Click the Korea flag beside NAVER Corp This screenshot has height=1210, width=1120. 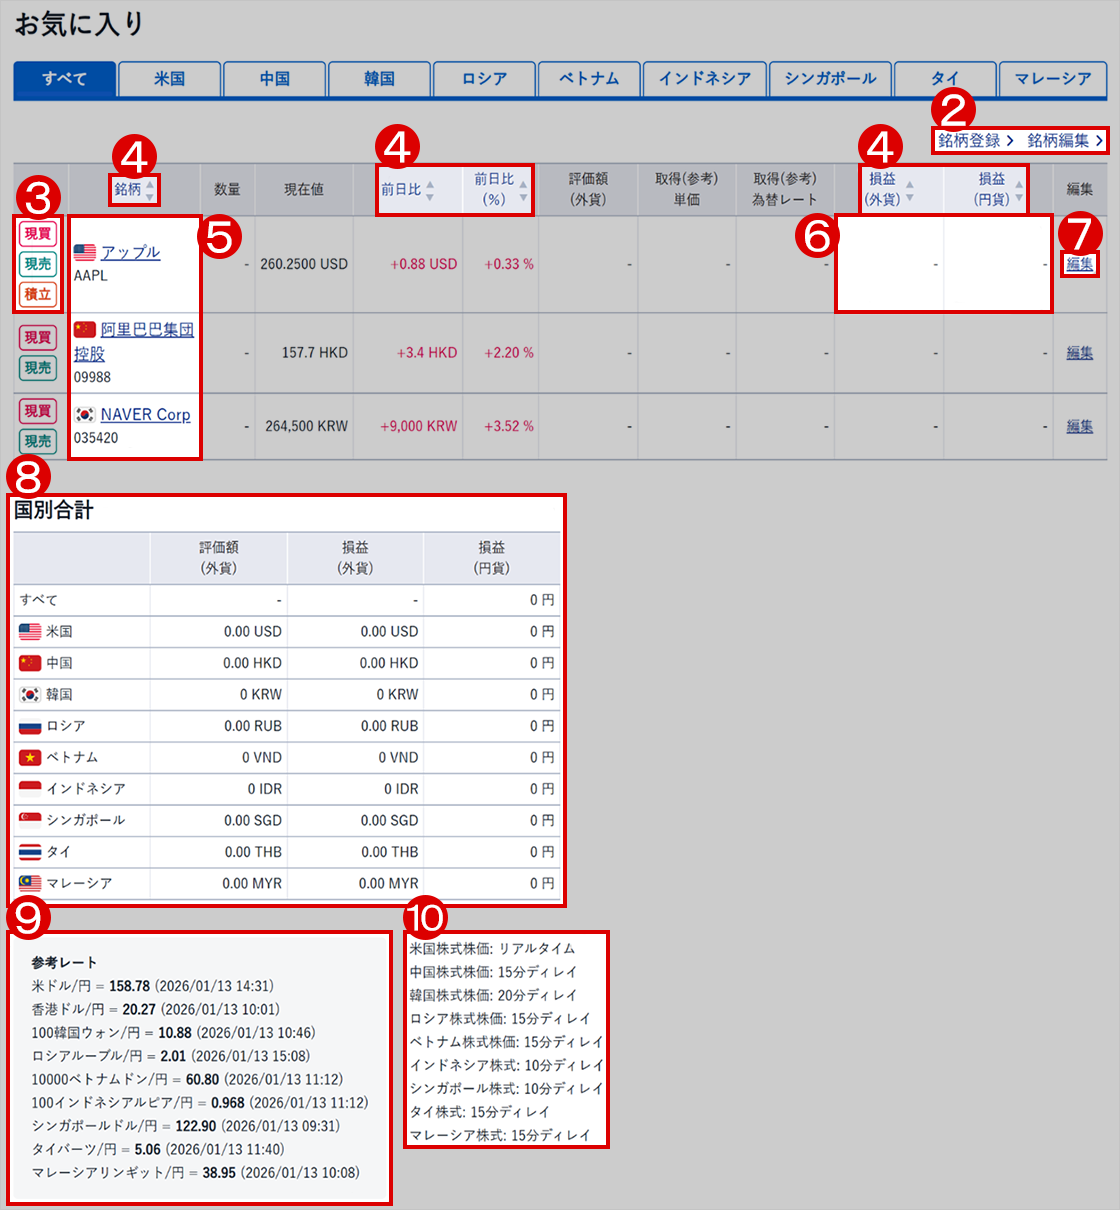(85, 414)
